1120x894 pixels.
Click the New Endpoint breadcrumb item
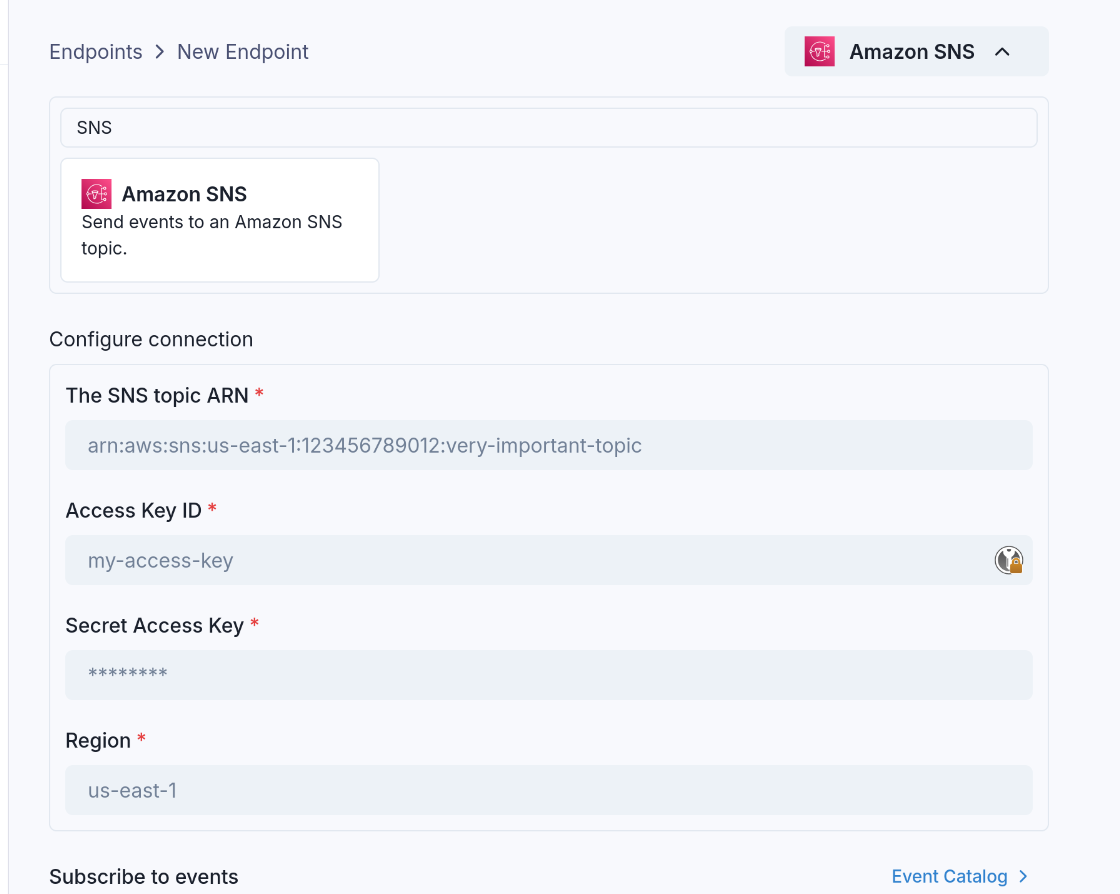(x=243, y=52)
